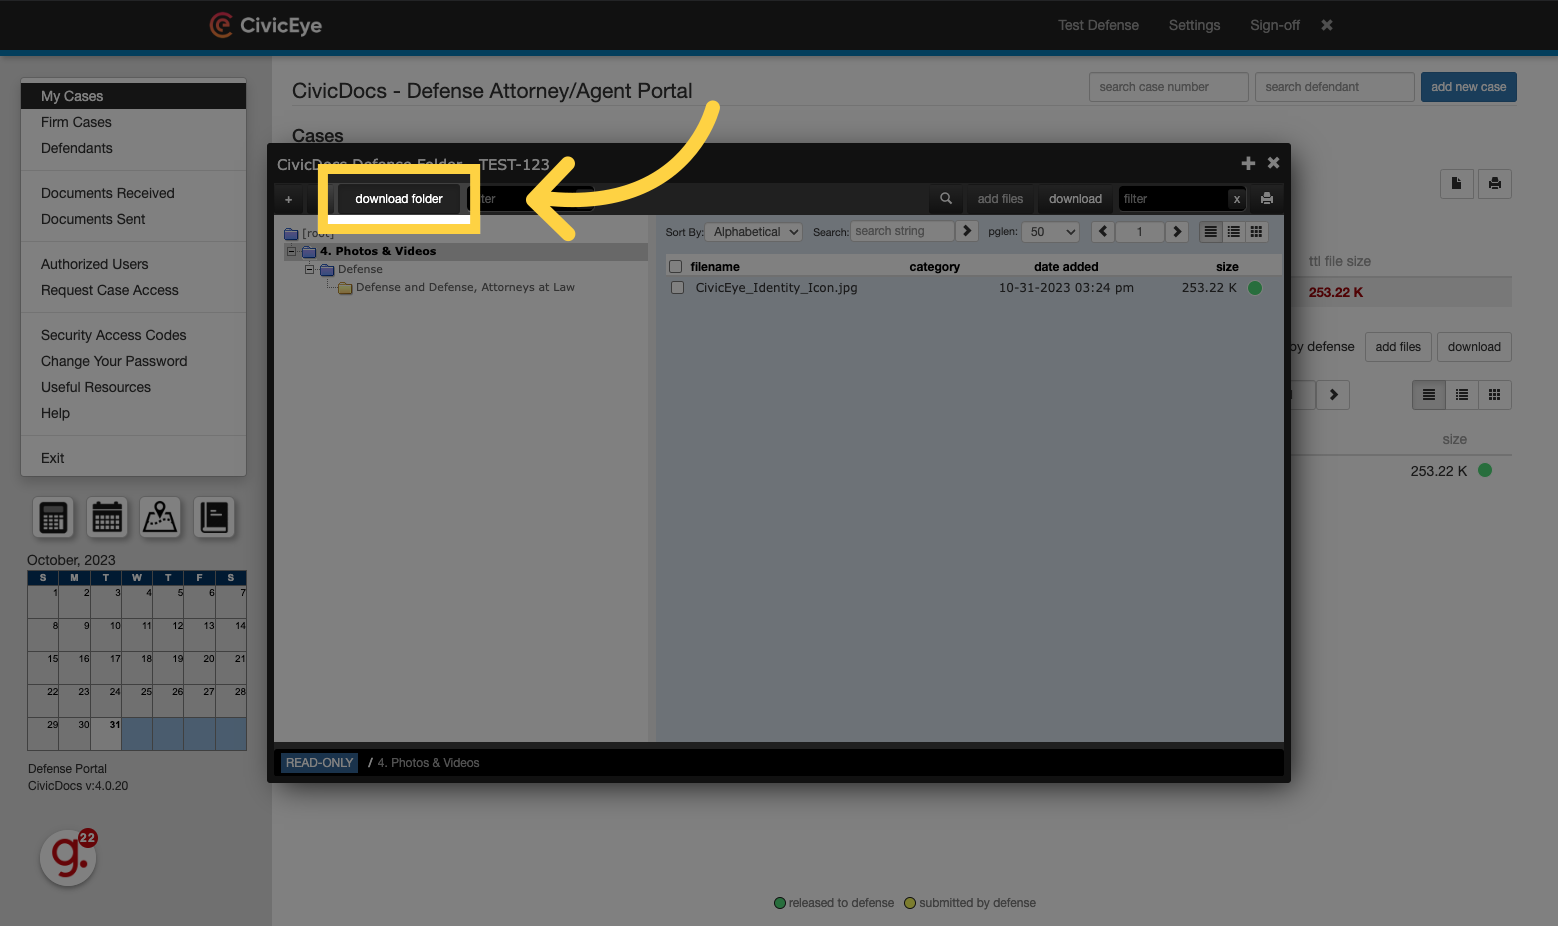Open file CivicEye_Identity_Icon.jpg
This screenshot has width=1558, height=926.
[776, 288]
